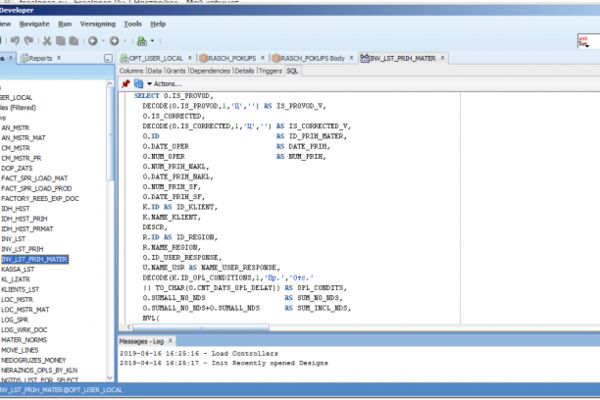This screenshot has width=600, height=400.
Task: Select KLIENTS_LST view in tree
Action: pyautogui.click(x=20, y=289)
